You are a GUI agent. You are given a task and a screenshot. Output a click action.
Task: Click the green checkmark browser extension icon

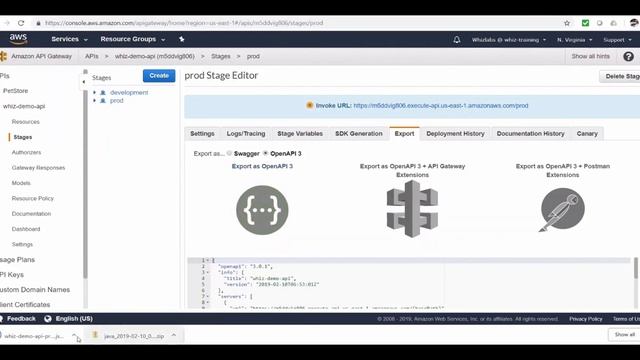pyautogui.click(x=585, y=23)
